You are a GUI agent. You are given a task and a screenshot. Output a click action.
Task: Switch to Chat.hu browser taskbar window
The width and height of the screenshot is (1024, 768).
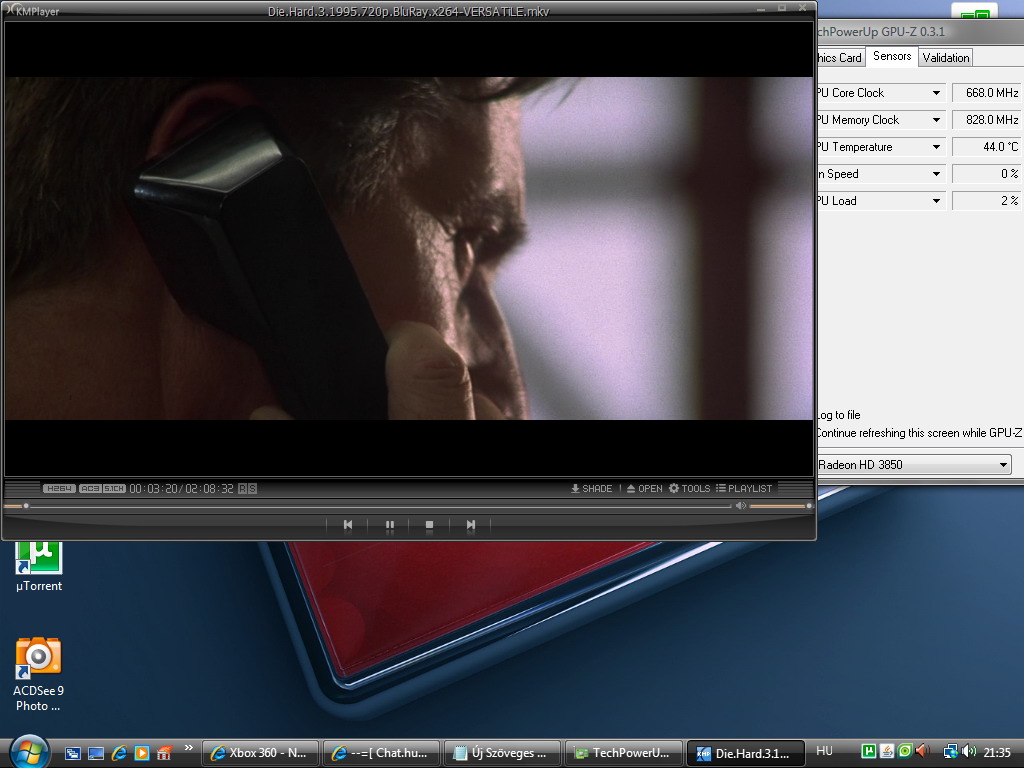[381, 753]
